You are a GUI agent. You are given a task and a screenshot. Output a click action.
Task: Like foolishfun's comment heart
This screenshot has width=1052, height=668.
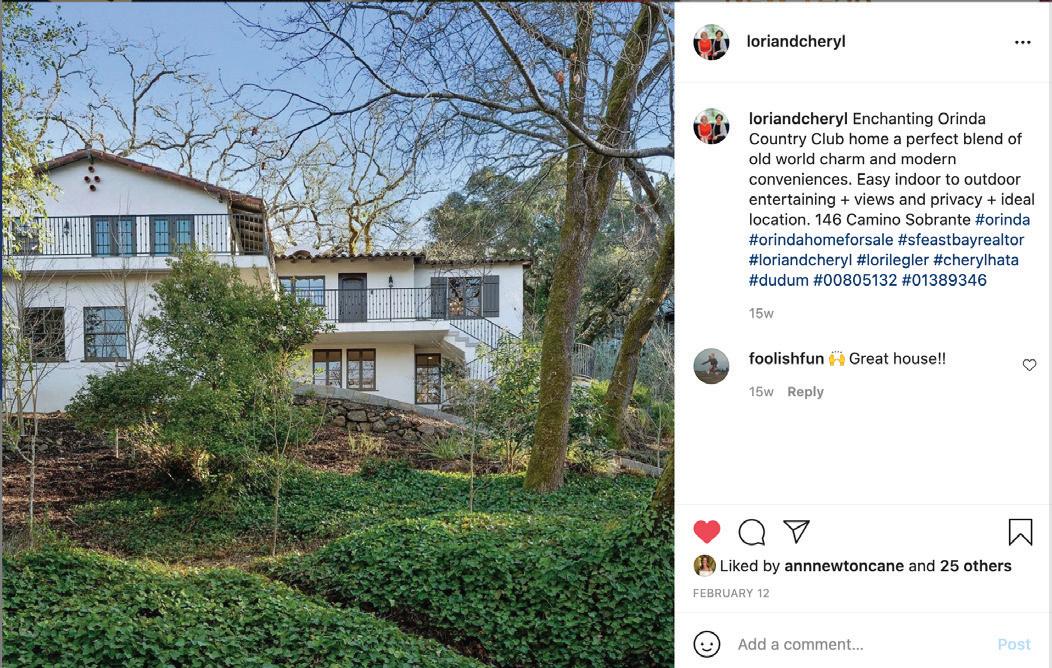coord(1029,365)
